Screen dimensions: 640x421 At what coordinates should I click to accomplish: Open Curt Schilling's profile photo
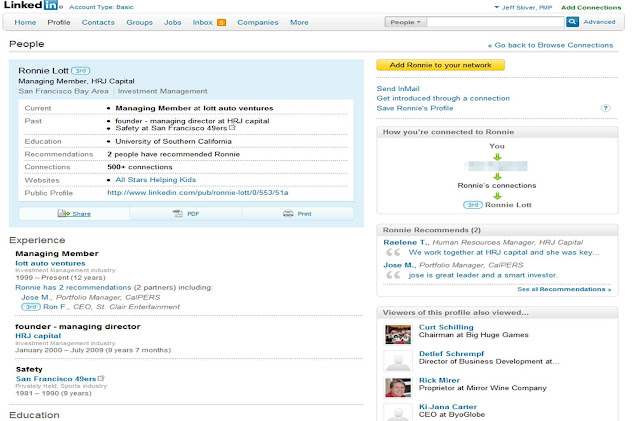point(398,334)
